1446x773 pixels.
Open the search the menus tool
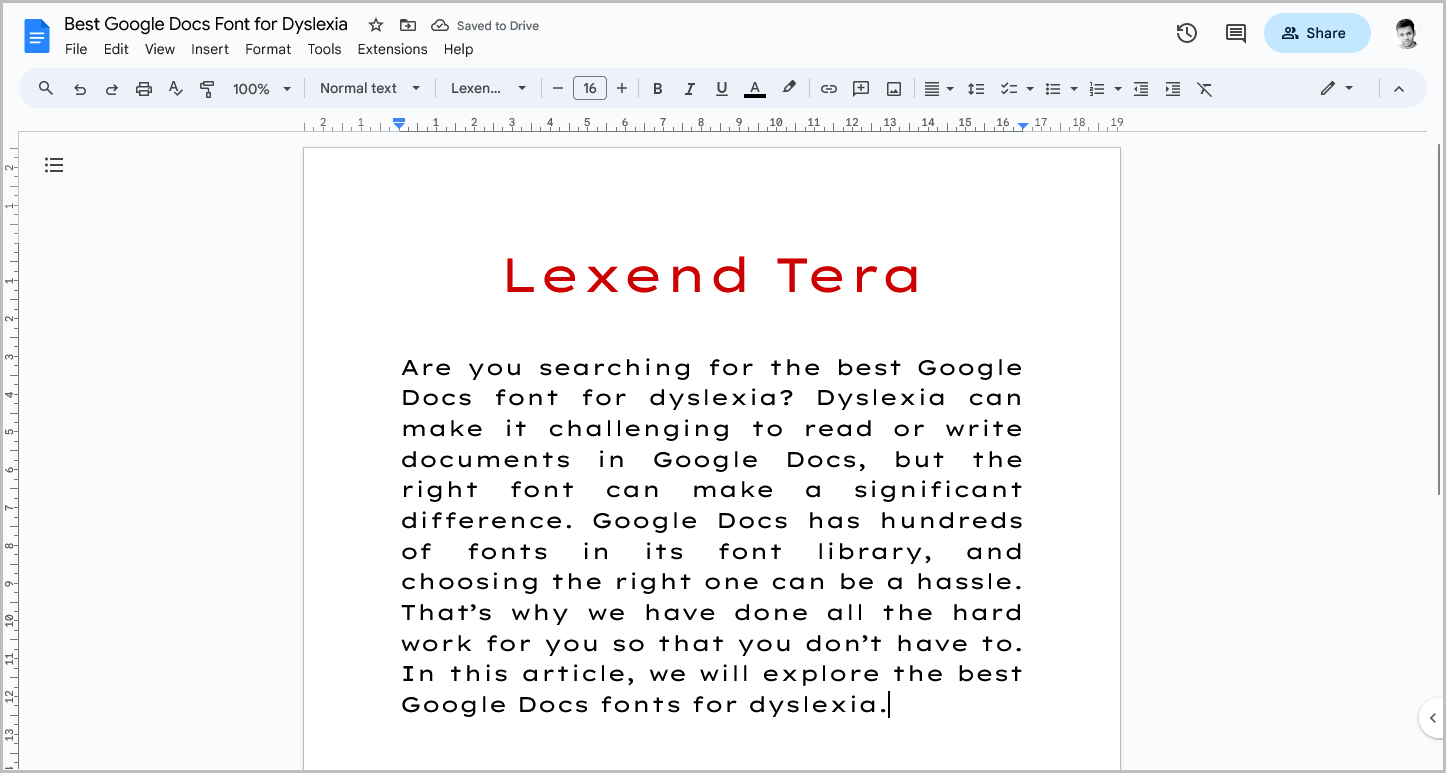coord(46,89)
